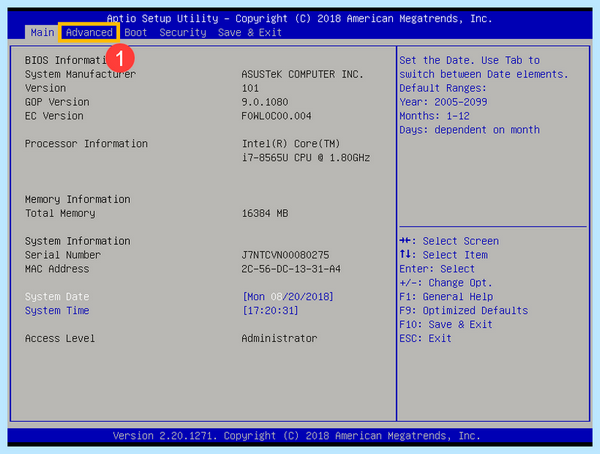Click the Default Ranges: help line

coord(443,88)
